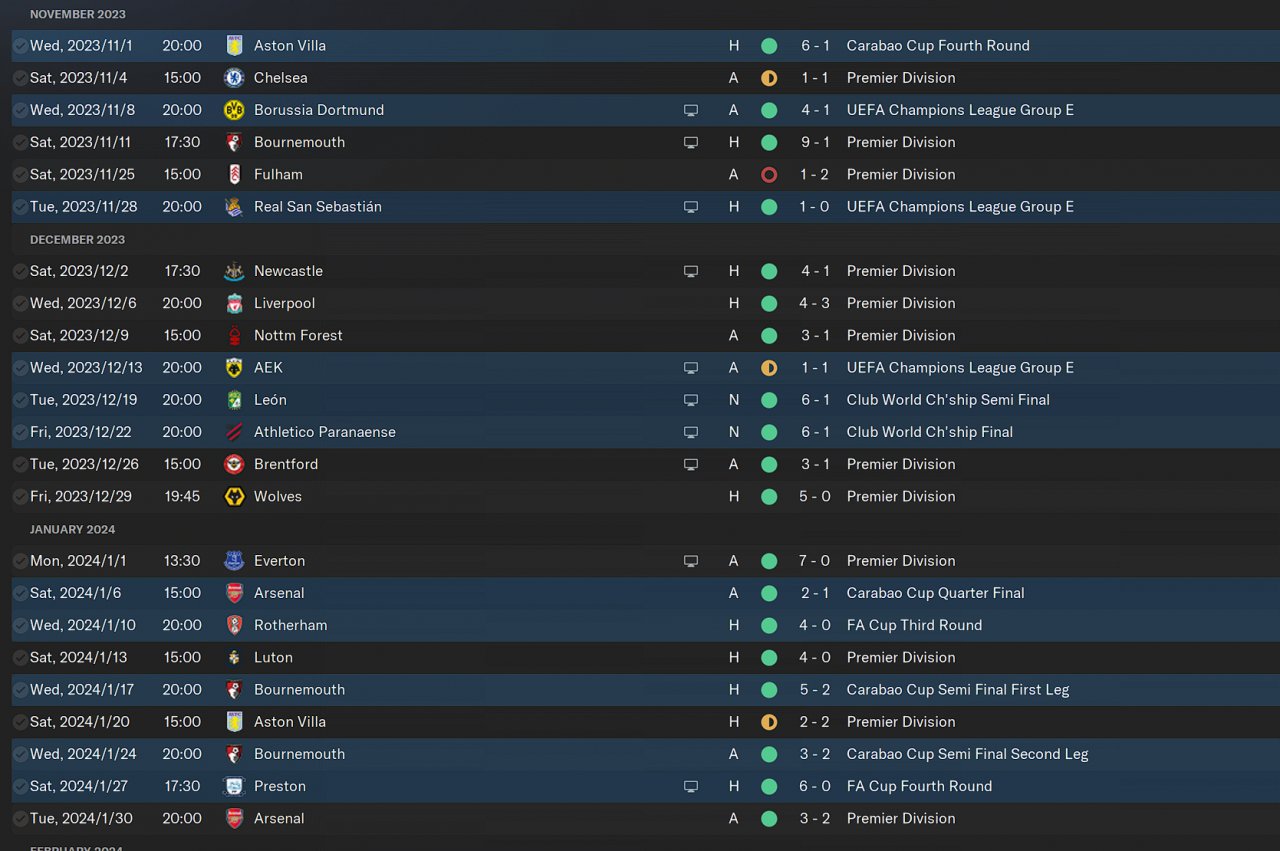
Task: Select the Everton club crest
Action: tap(234, 561)
